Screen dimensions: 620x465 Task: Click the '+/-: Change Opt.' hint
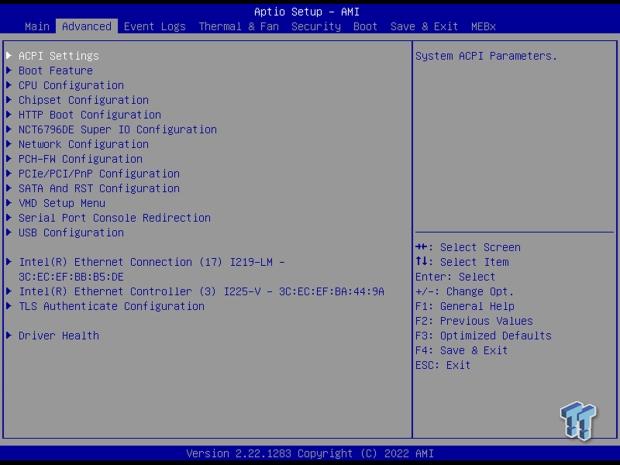(x=465, y=291)
